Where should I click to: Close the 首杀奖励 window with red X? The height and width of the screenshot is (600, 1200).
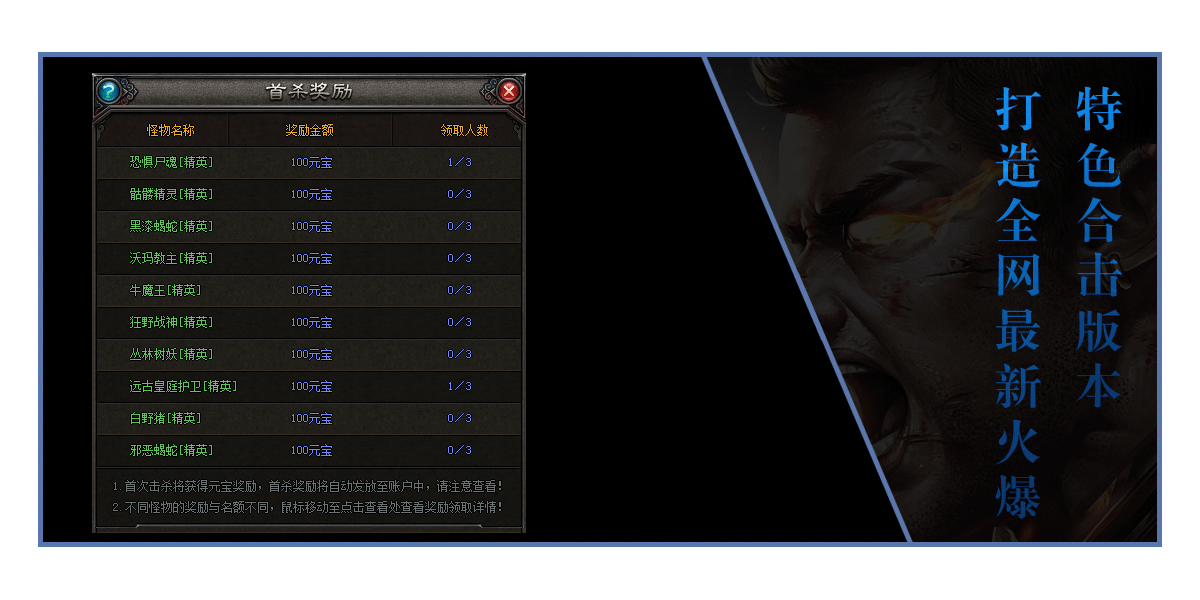pyautogui.click(x=509, y=91)
